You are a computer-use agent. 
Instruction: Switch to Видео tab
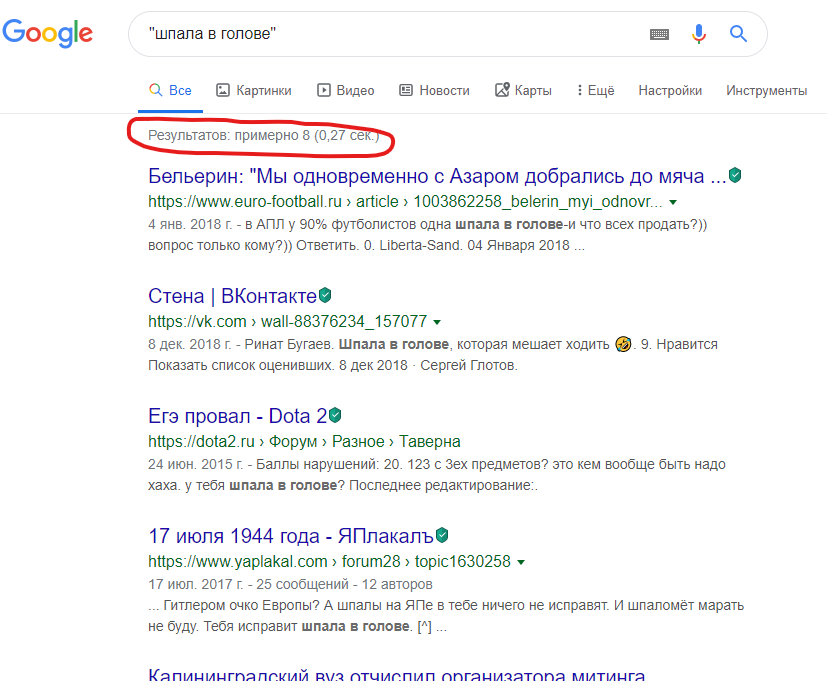coord(346,90)
